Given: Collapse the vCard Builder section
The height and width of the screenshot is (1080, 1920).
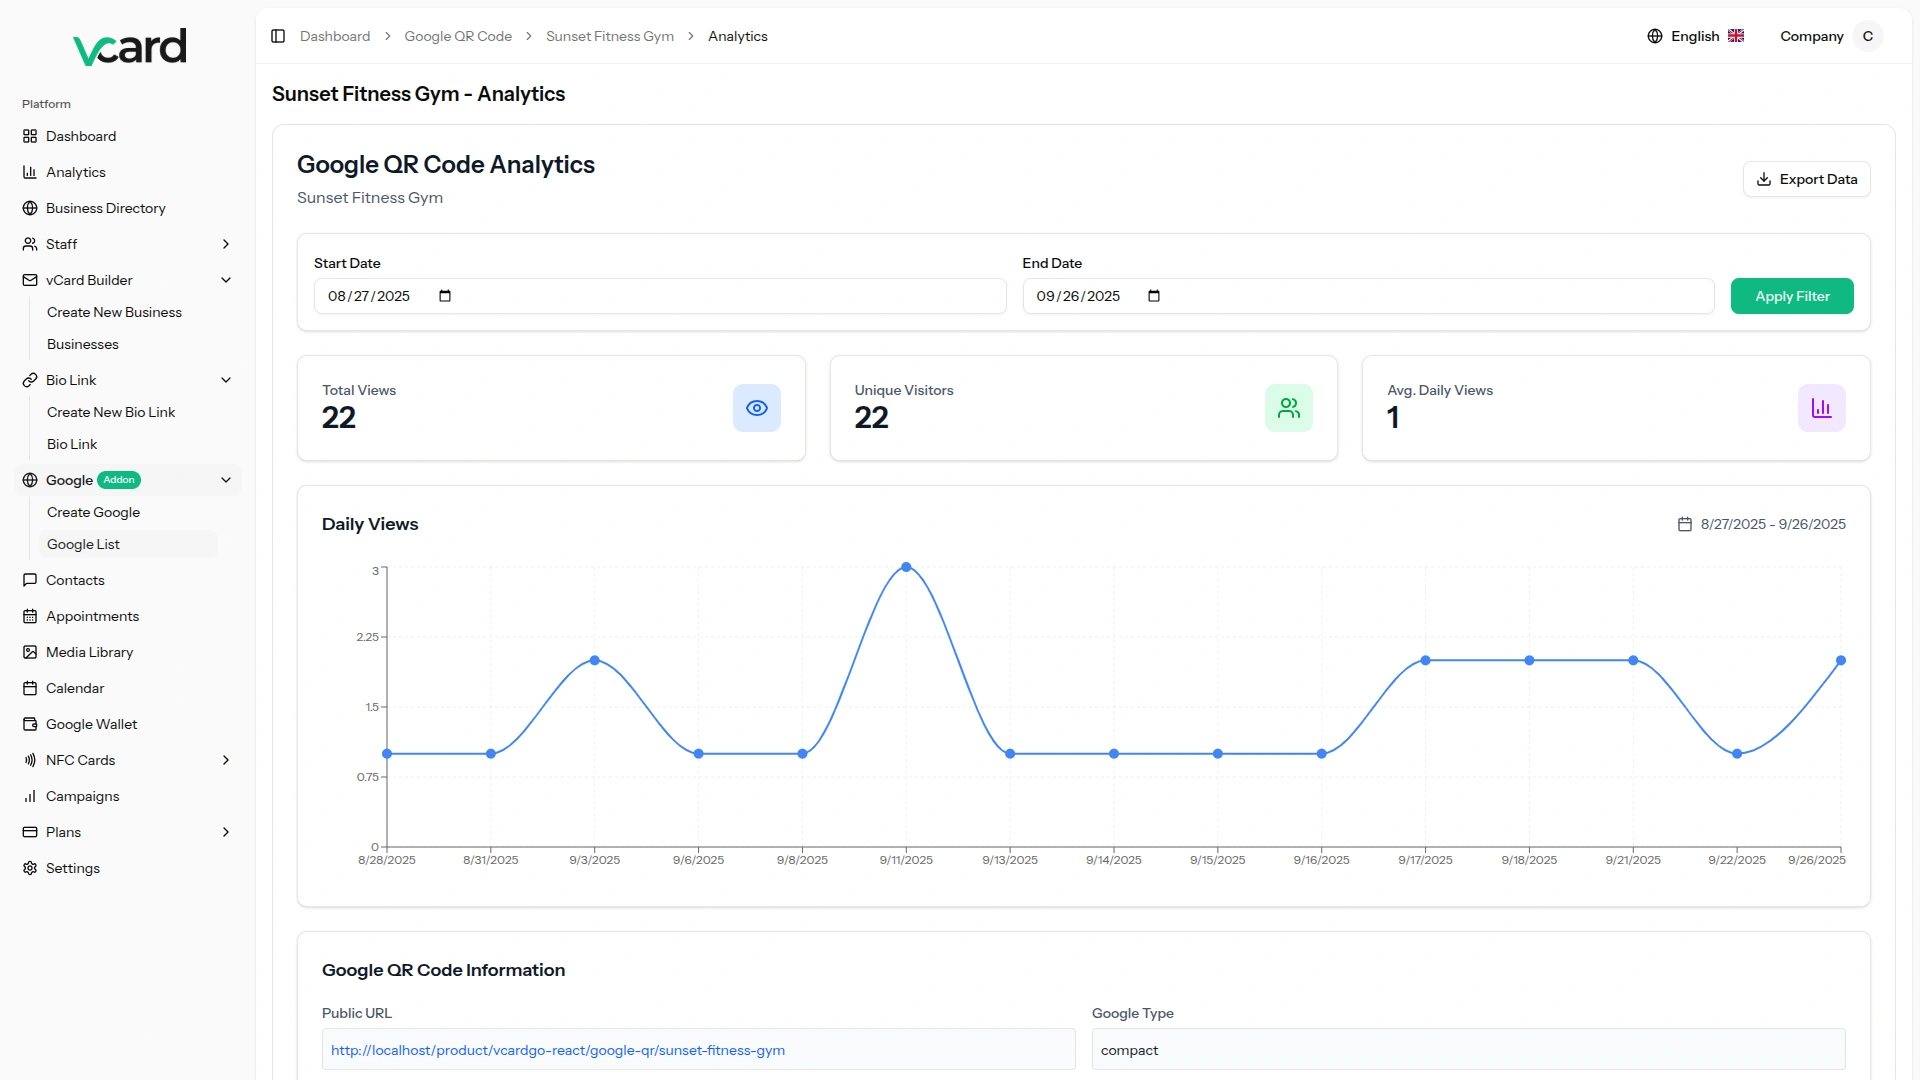Looking at the screenshot, I should point(226,280).
